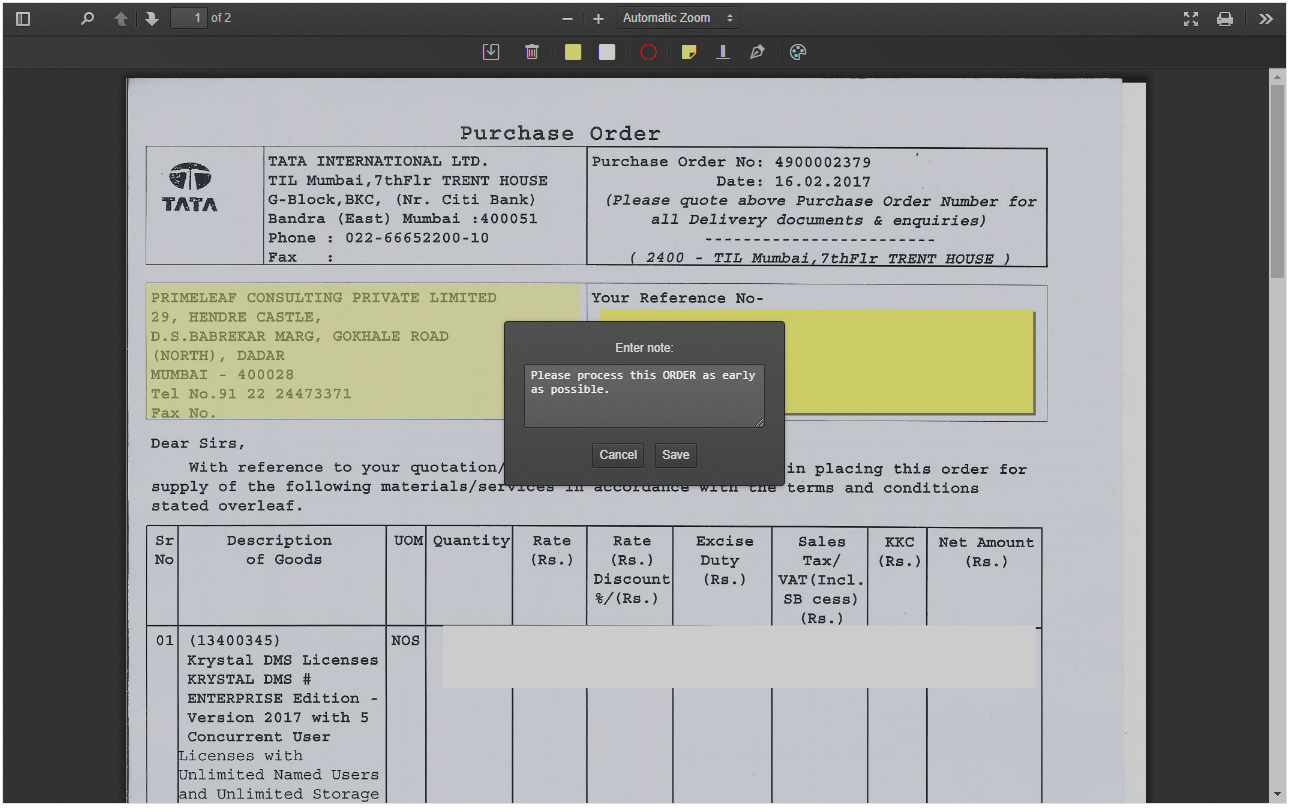Viewport: 1291px width, 812px height.
Task: Click the scrollbar up arrow
Action: pyautogui.click(x=1277, y=76)
